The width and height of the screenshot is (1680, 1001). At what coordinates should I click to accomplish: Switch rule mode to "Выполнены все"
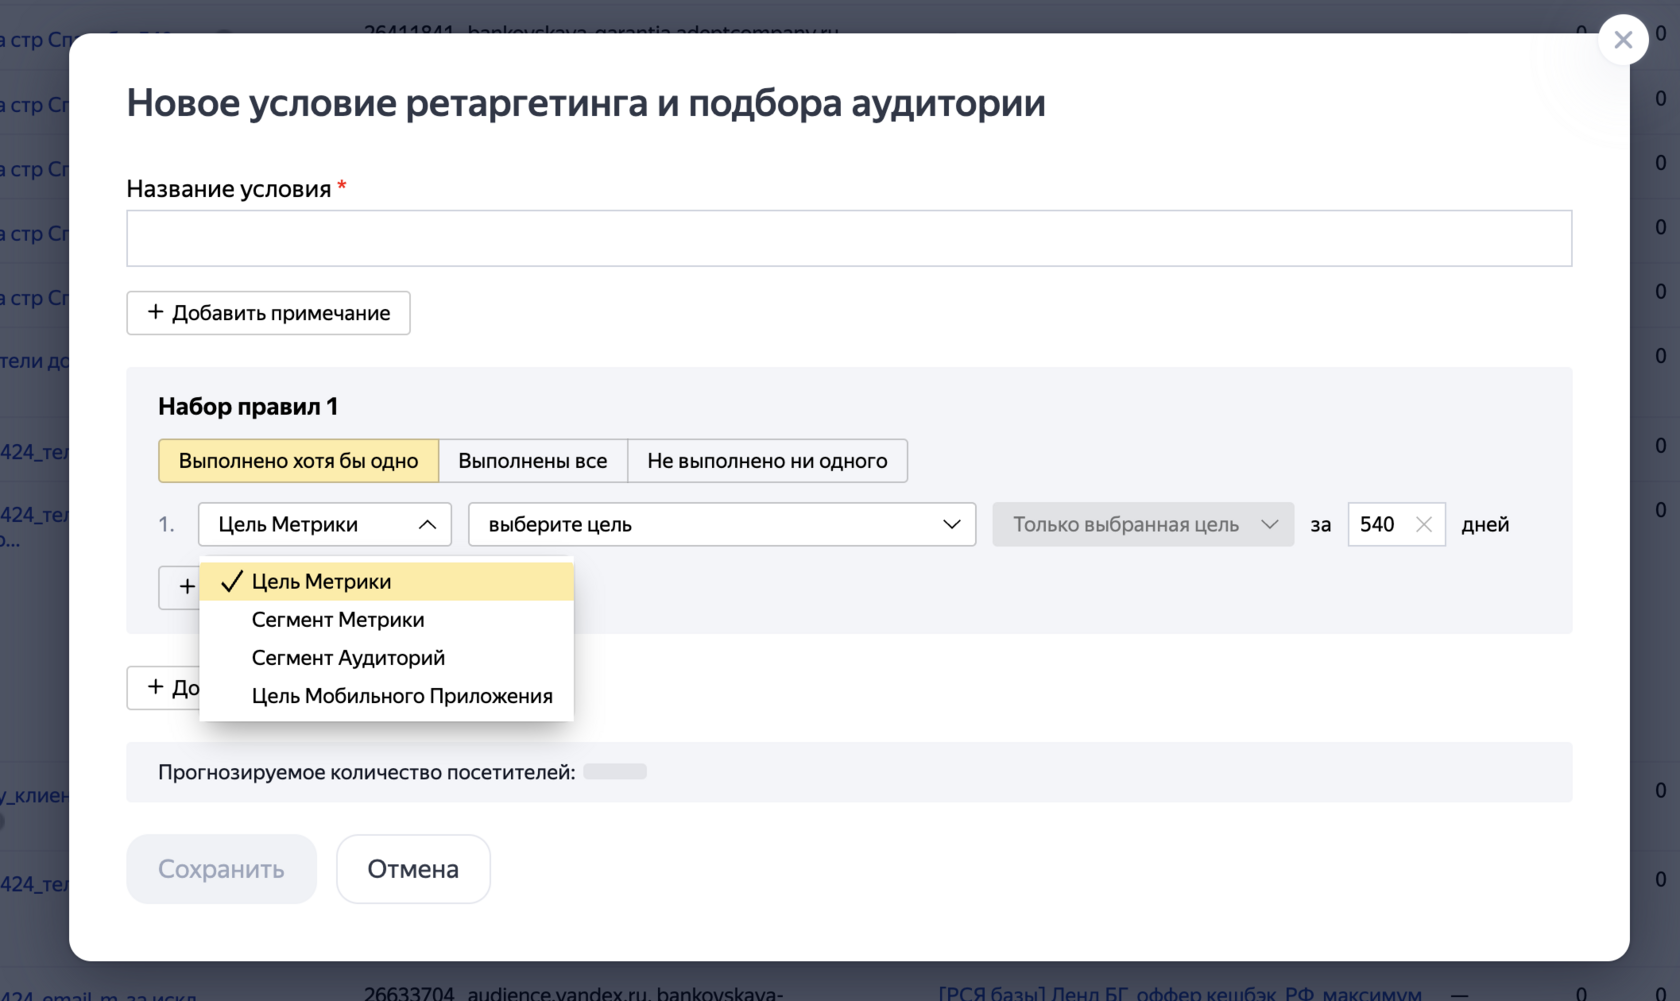(532, 461)
